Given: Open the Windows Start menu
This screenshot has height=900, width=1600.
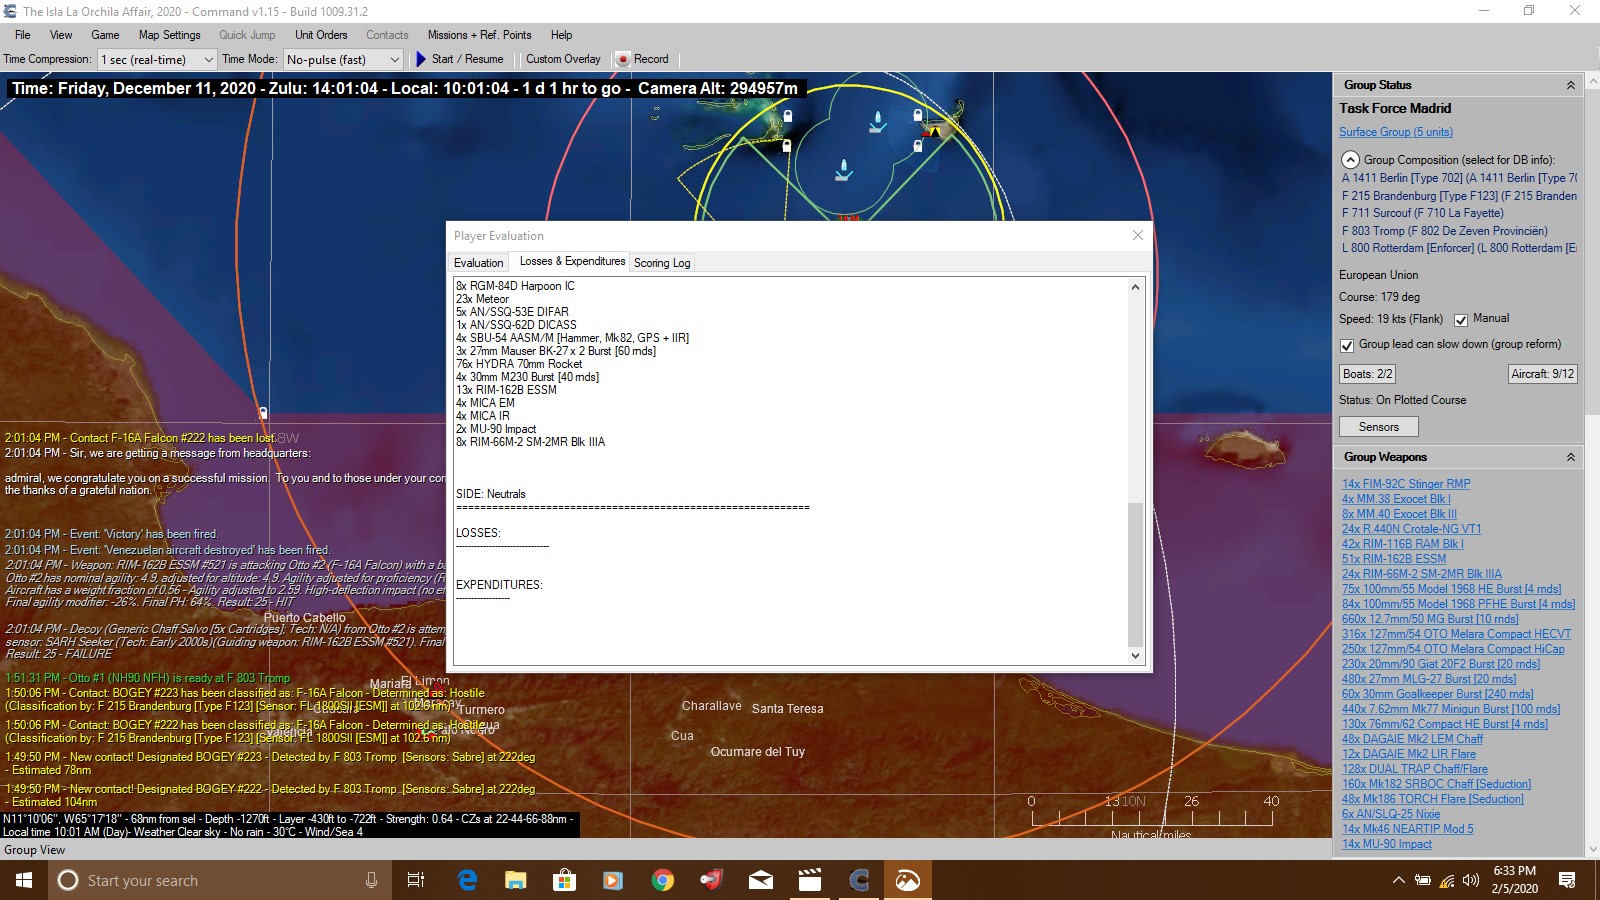Looking at the screenshot, I should [24, 880].
